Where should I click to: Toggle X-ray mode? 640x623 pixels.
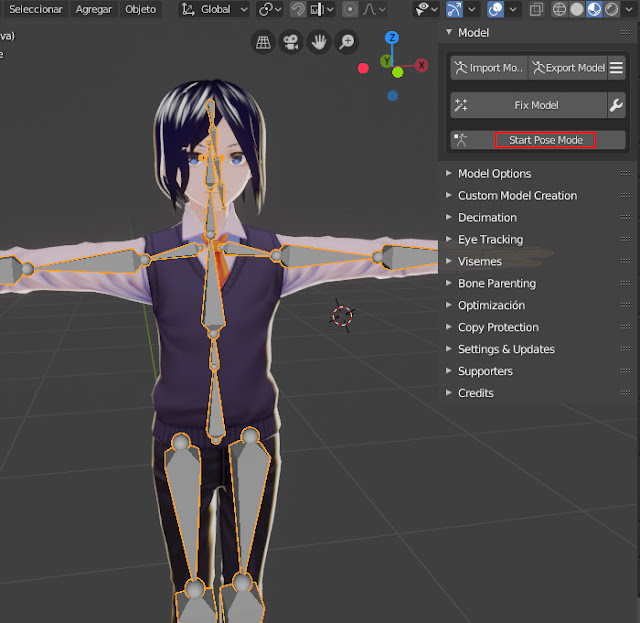[536, 9]
